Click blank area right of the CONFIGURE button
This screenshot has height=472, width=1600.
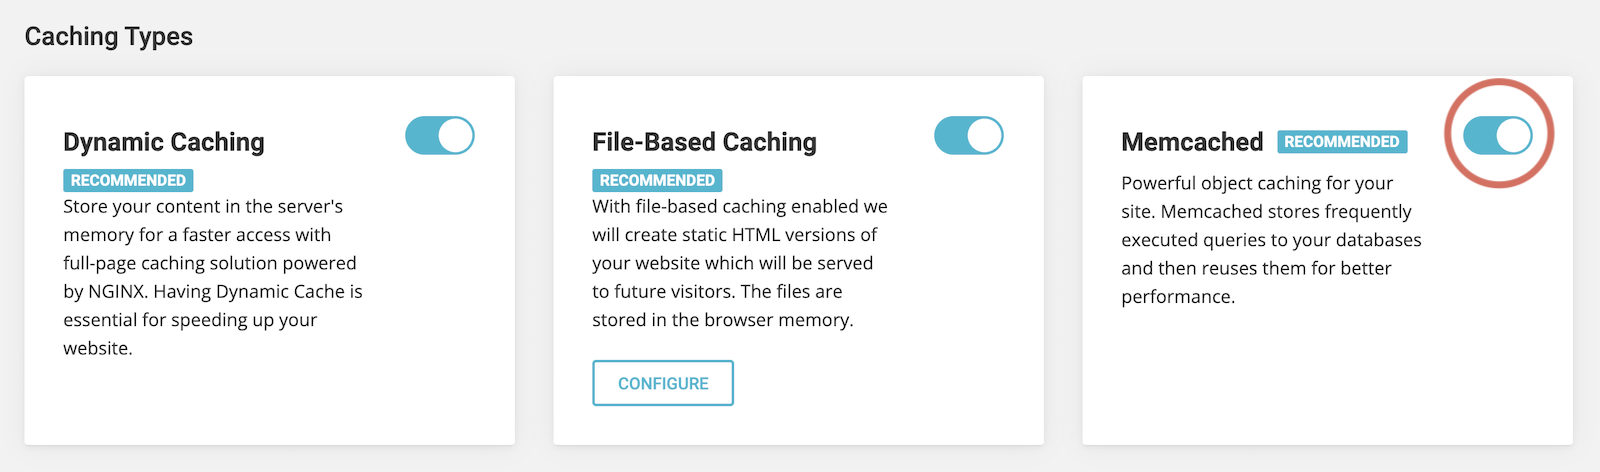tap(880, 384)
